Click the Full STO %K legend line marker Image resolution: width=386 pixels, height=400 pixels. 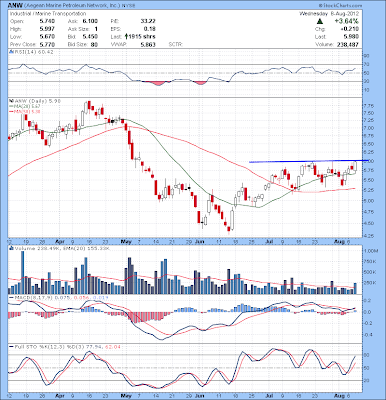pyautogui.click(x=12, y=347)
